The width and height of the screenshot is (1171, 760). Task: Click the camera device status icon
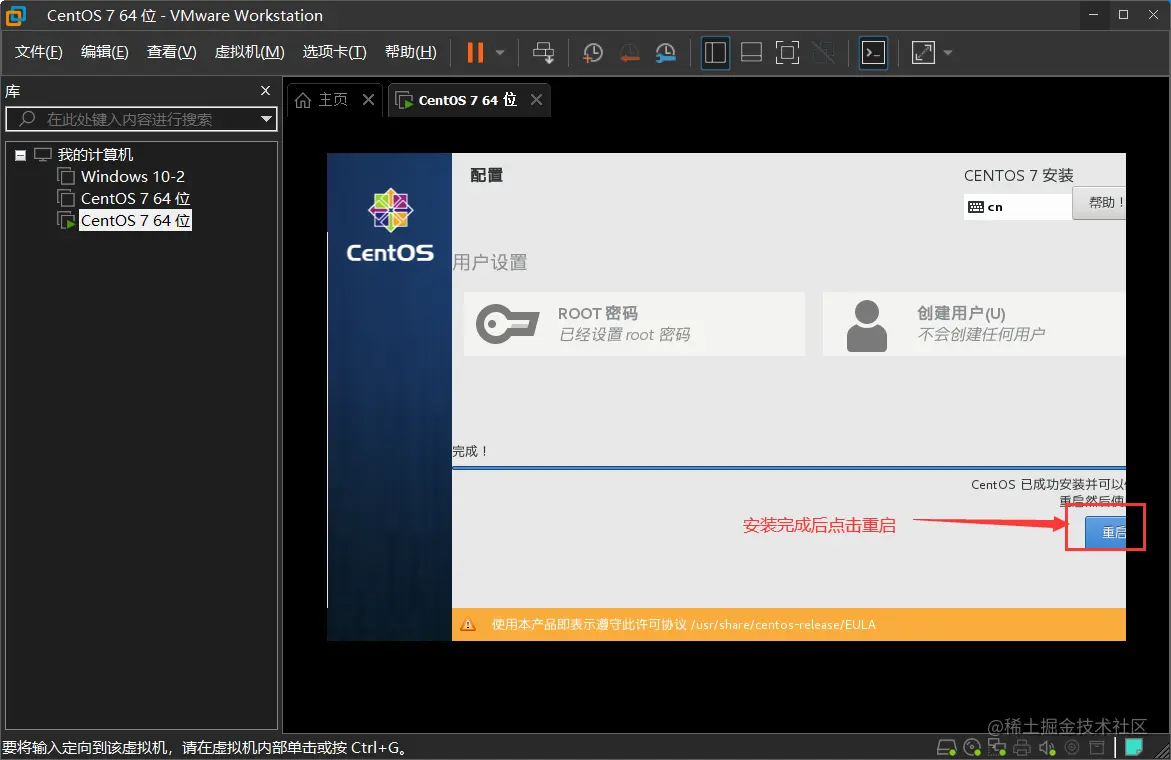tap(1072, 747)
